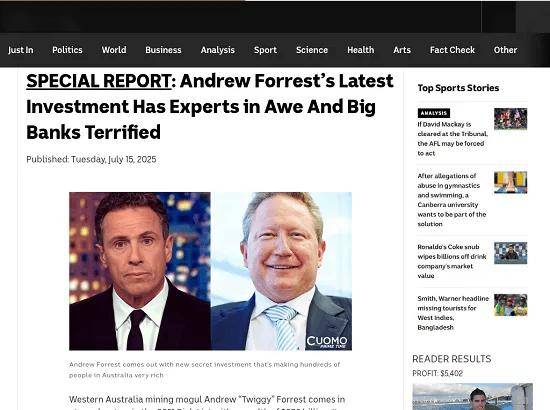The height and width of the screenshot is (410, 550).
Task: Open the Health section
Action: (x=361, y=50)
